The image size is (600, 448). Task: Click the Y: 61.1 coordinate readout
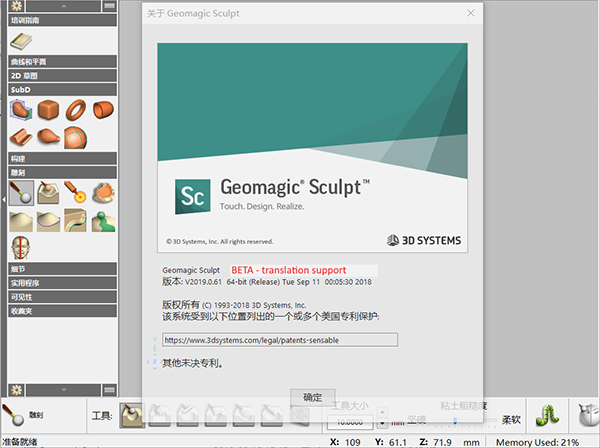point(391,442)
